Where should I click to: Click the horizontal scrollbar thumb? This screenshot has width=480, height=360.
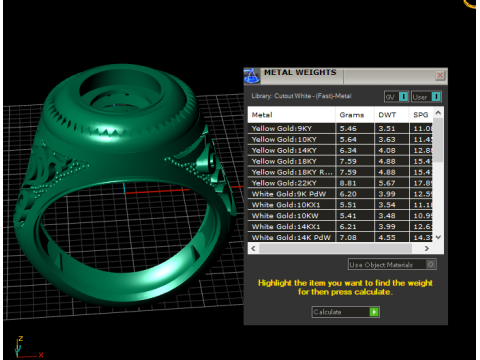pos(335,248)
